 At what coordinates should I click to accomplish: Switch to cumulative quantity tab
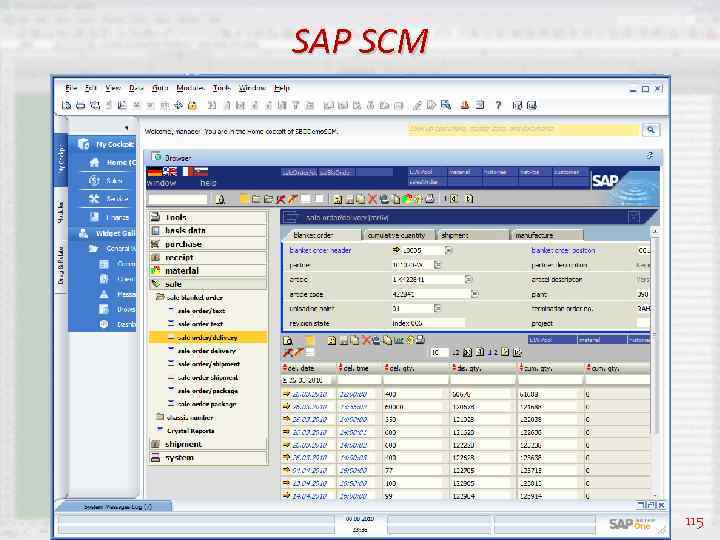[397, 235]
